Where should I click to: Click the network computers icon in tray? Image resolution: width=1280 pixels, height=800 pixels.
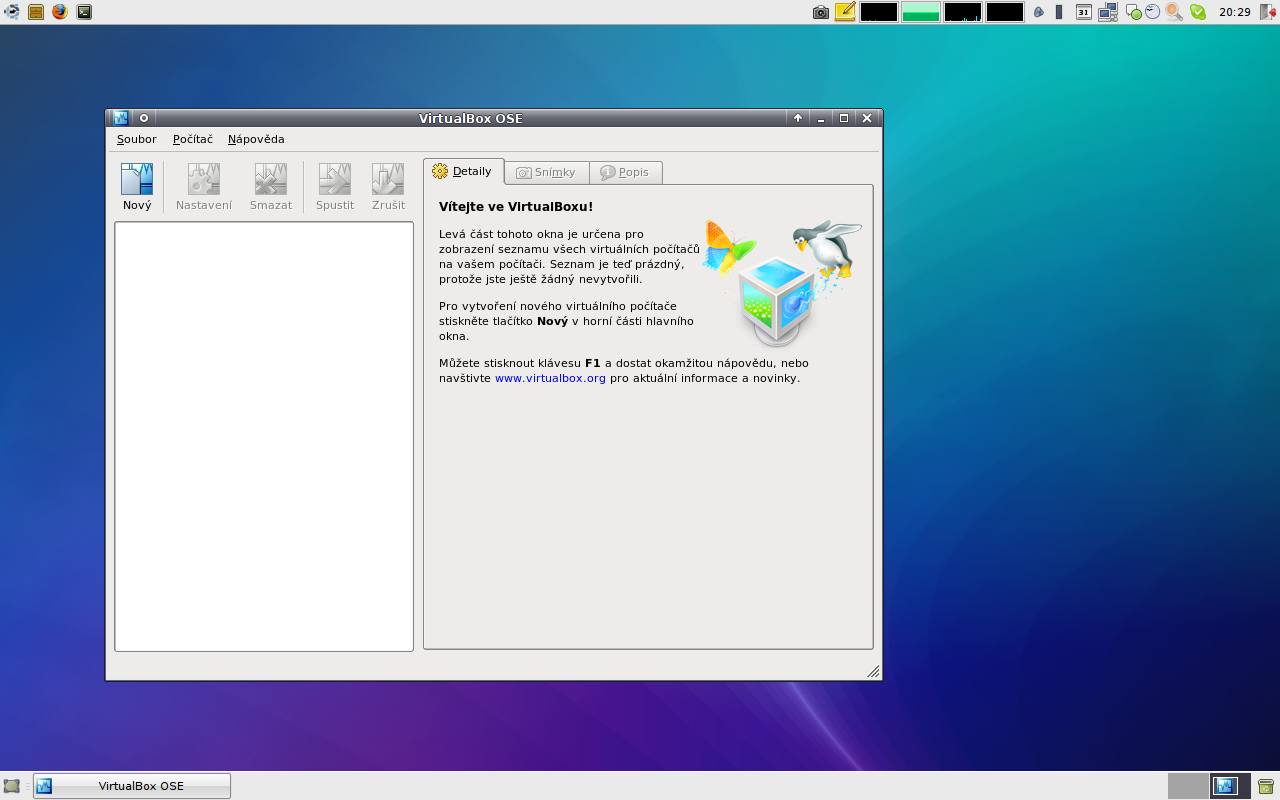click(1107, 12)
